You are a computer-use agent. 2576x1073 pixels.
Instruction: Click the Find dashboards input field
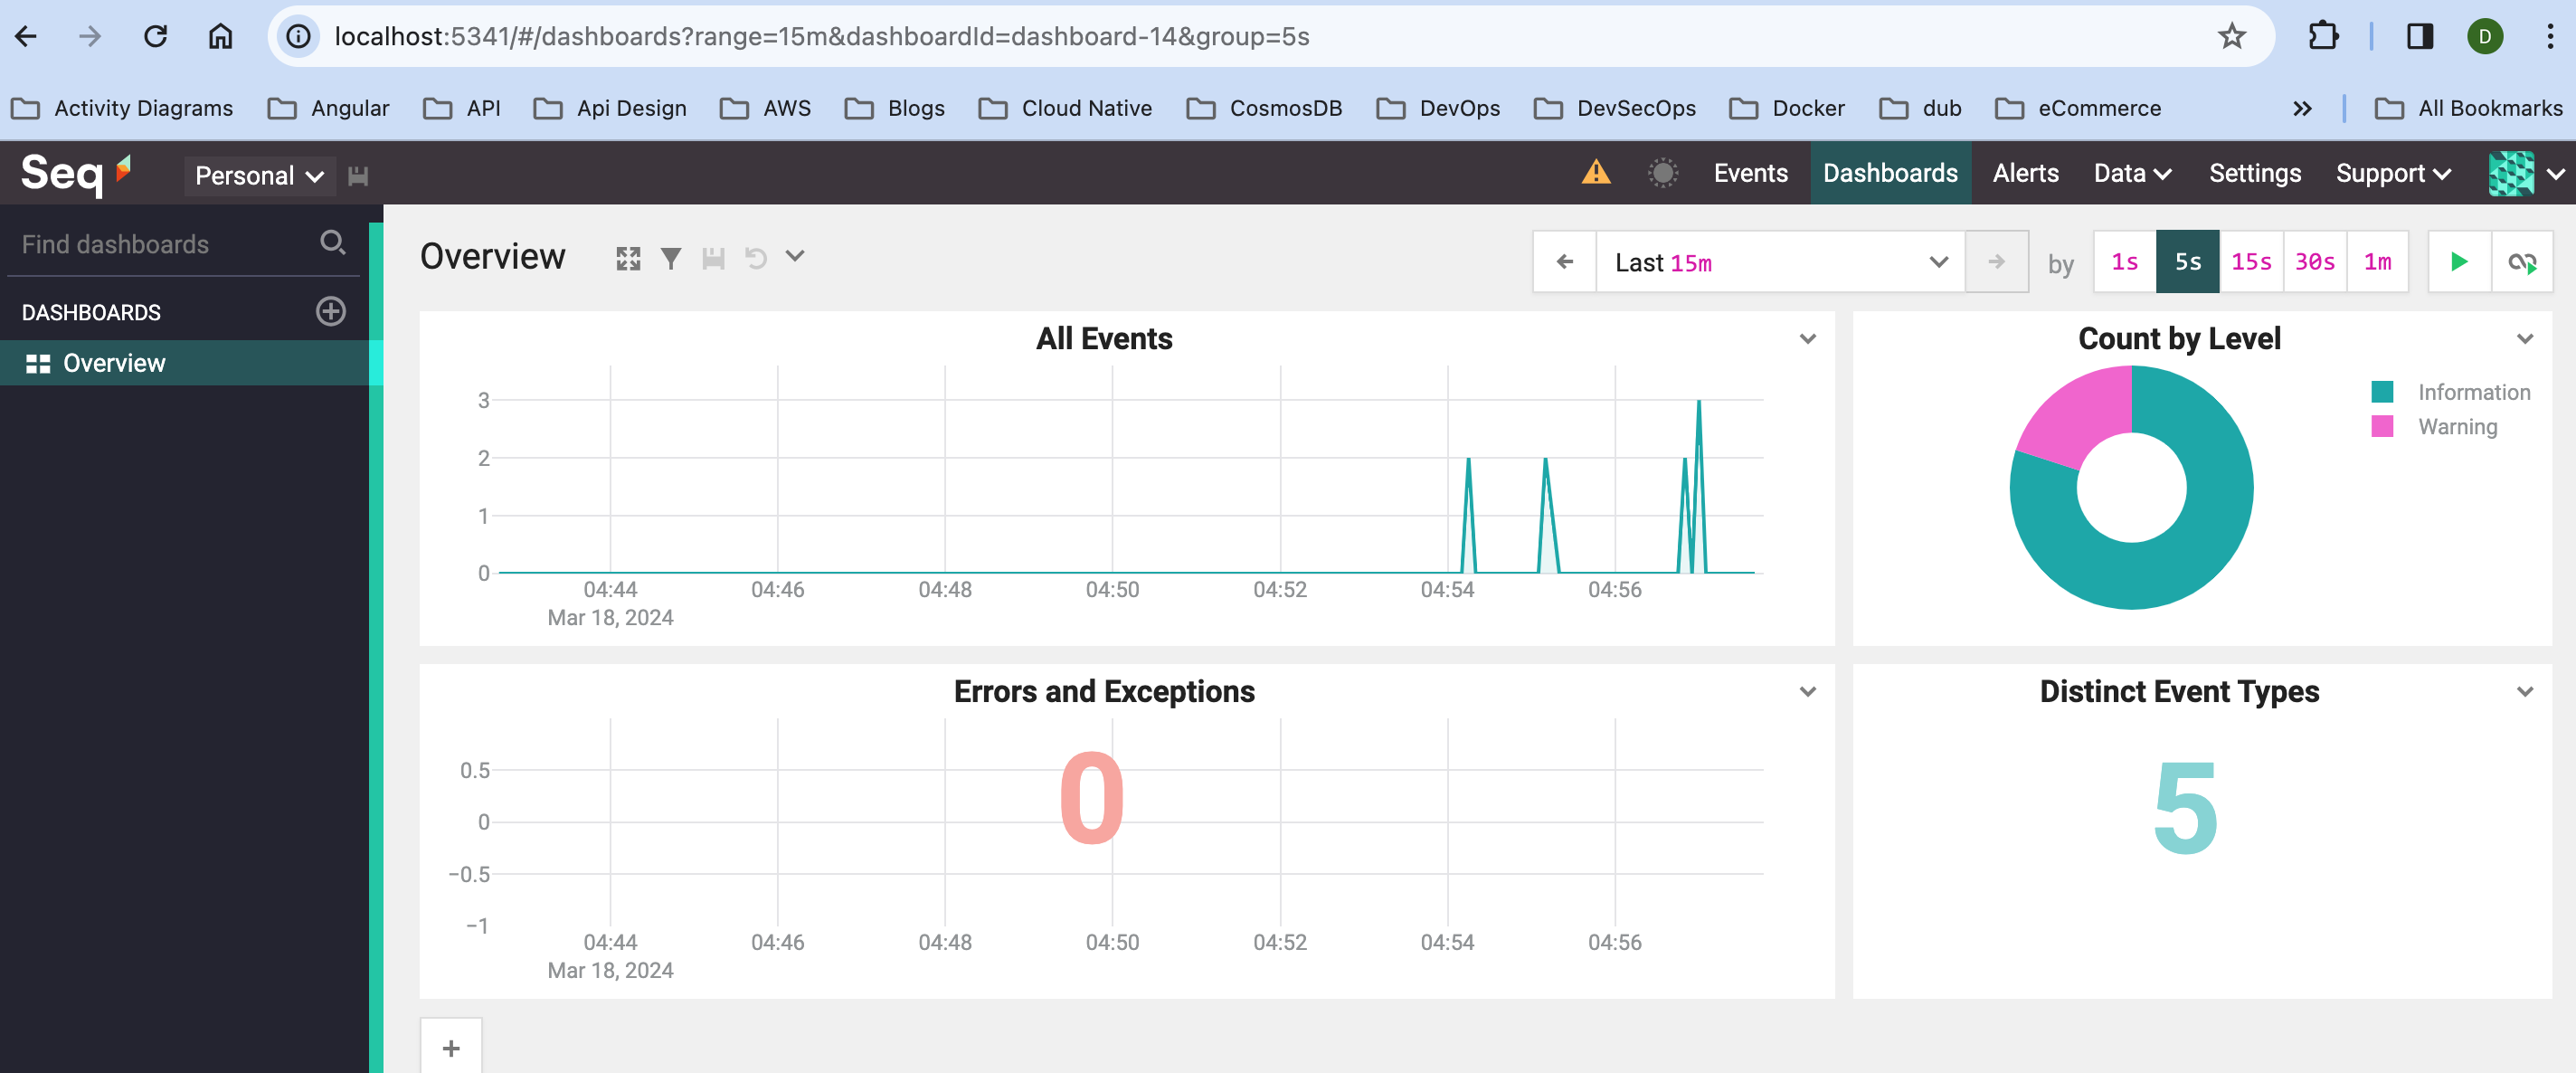point(160,244)
